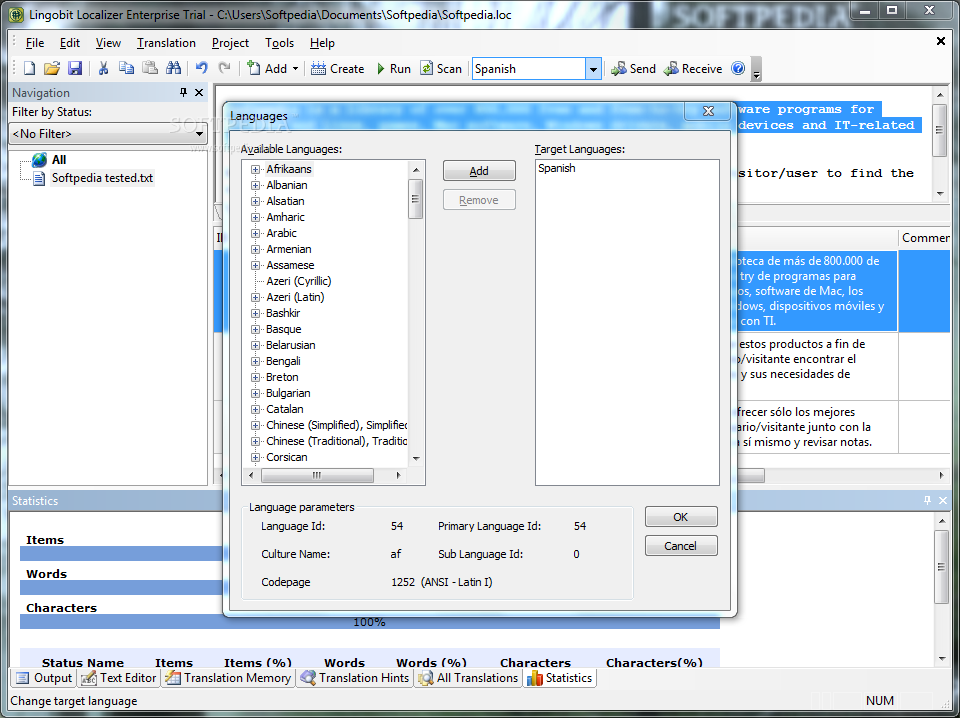This screenshot has width=960, height=718.
Task: Switch to the Statistics tab
Action: (560, 678)
